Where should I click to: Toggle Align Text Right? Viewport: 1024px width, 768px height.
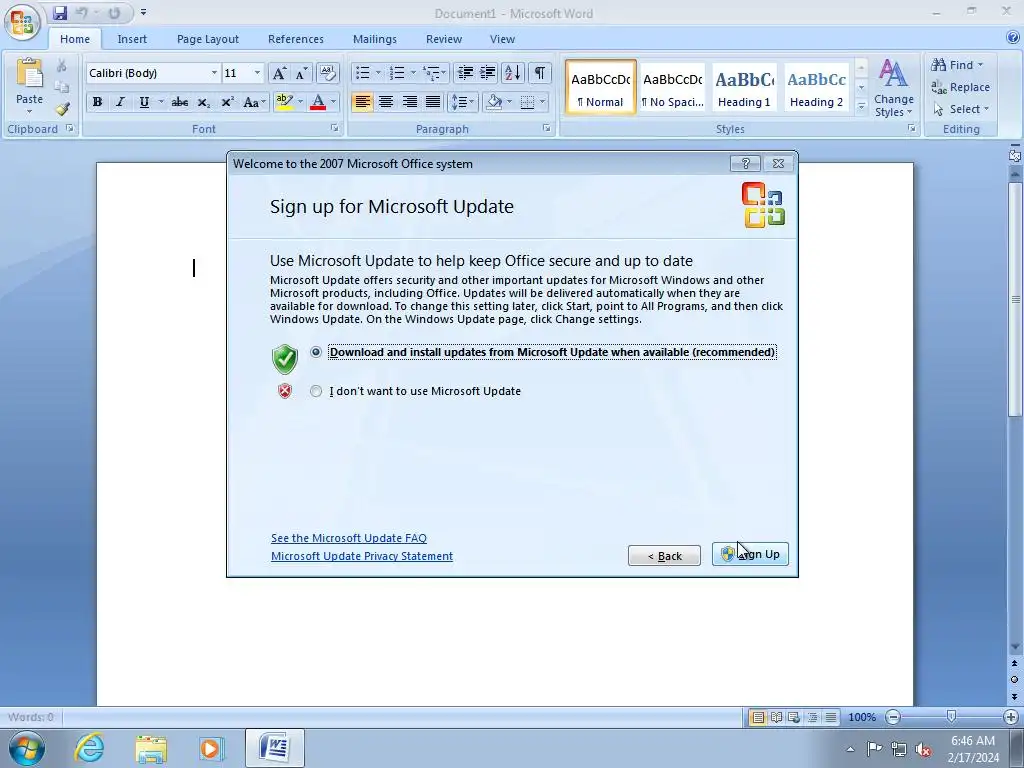point(409,102)
